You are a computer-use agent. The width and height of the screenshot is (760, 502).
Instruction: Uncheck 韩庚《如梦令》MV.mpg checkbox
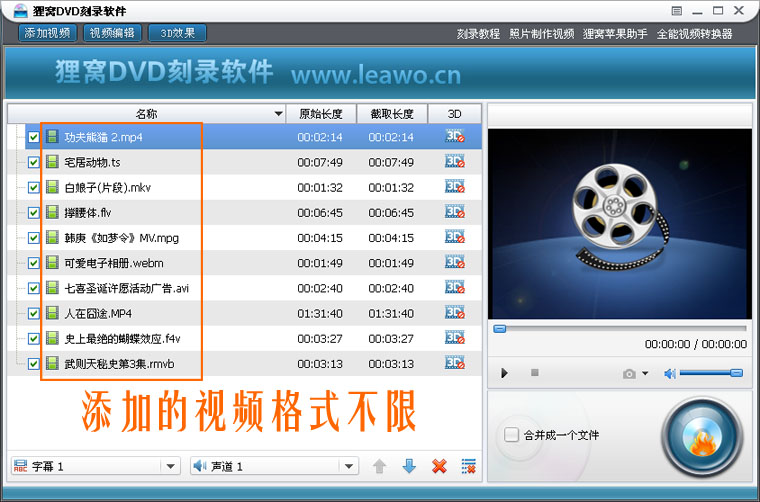33,238
